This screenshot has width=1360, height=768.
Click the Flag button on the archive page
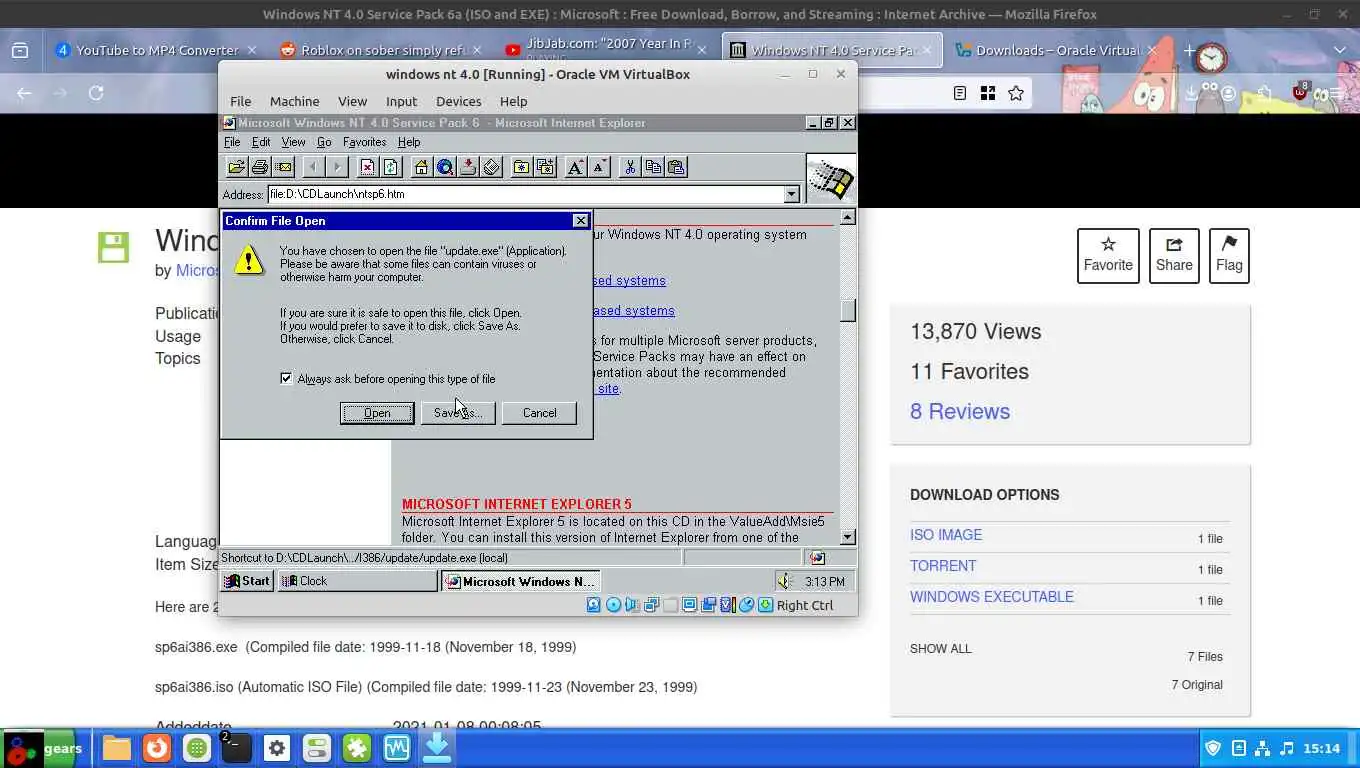click(1229, 256)
